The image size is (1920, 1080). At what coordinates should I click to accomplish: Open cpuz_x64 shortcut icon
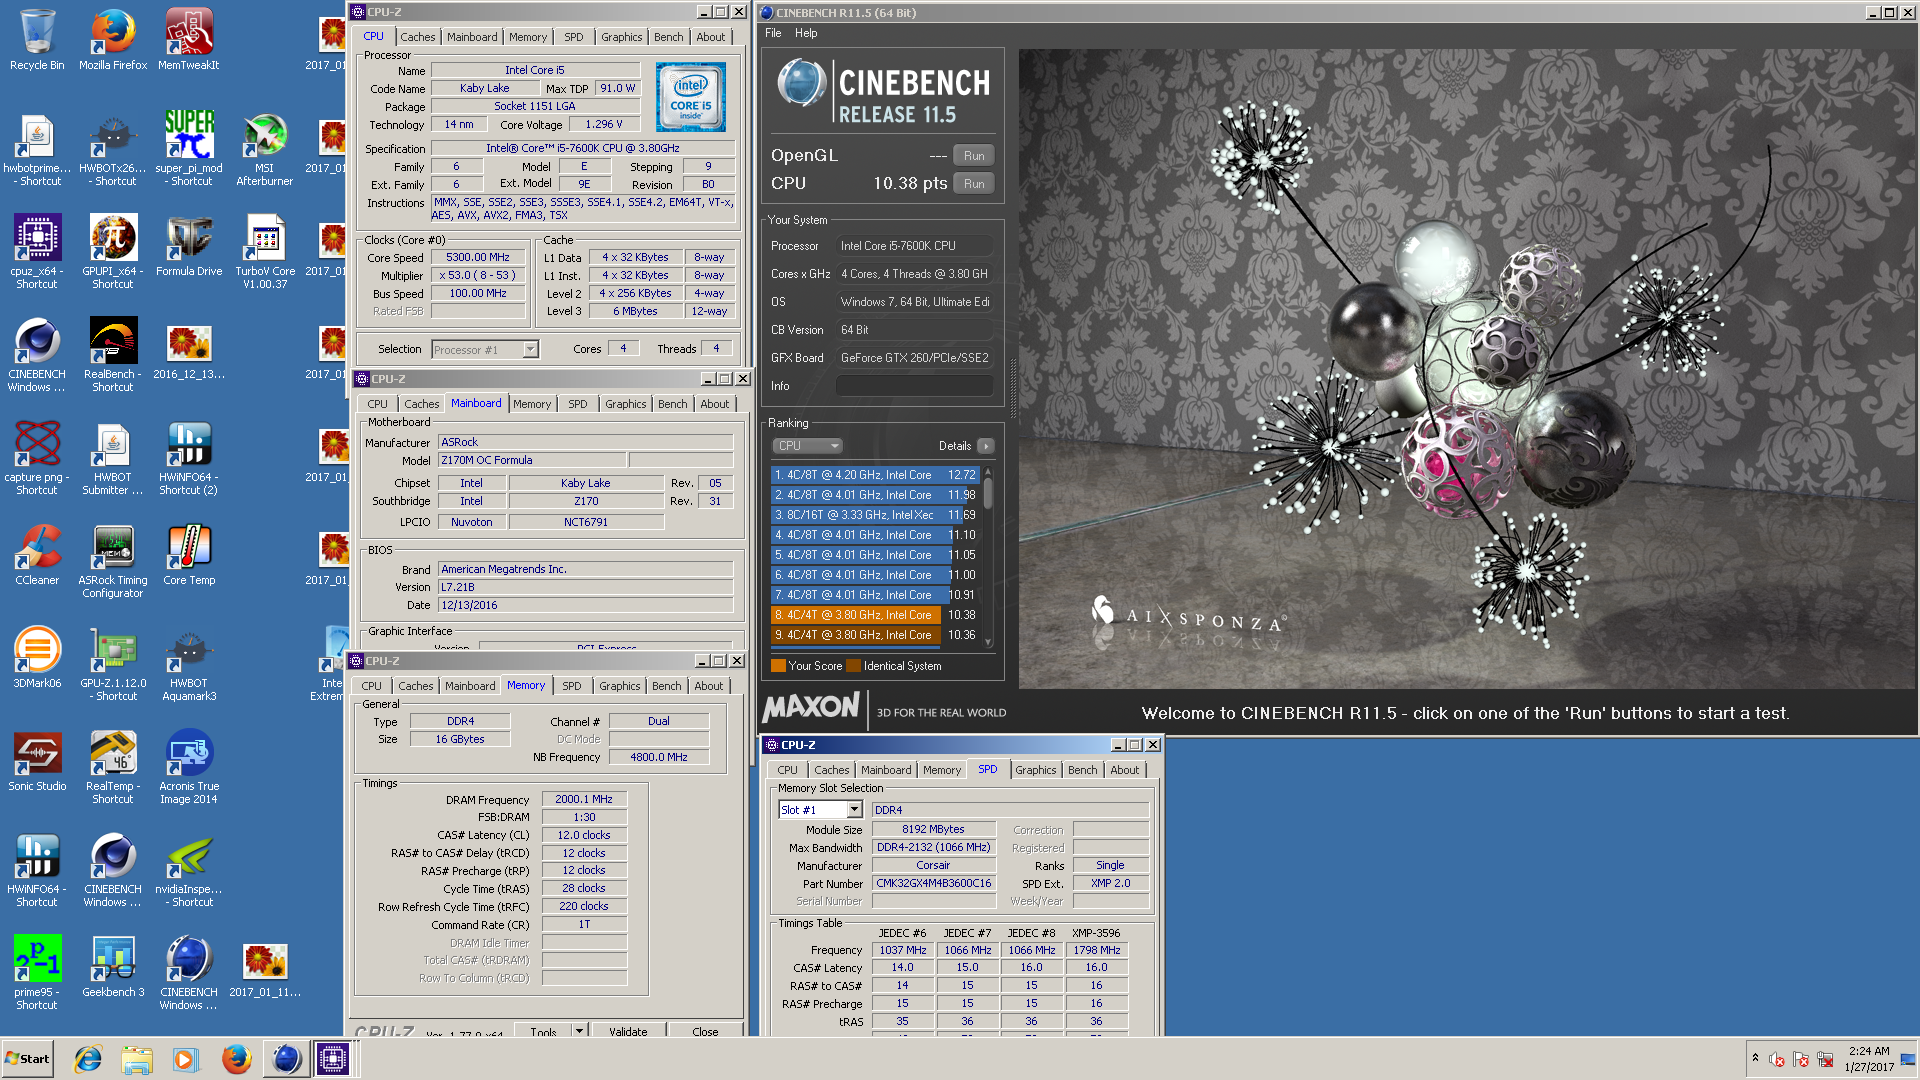click(x=37, y=252)
